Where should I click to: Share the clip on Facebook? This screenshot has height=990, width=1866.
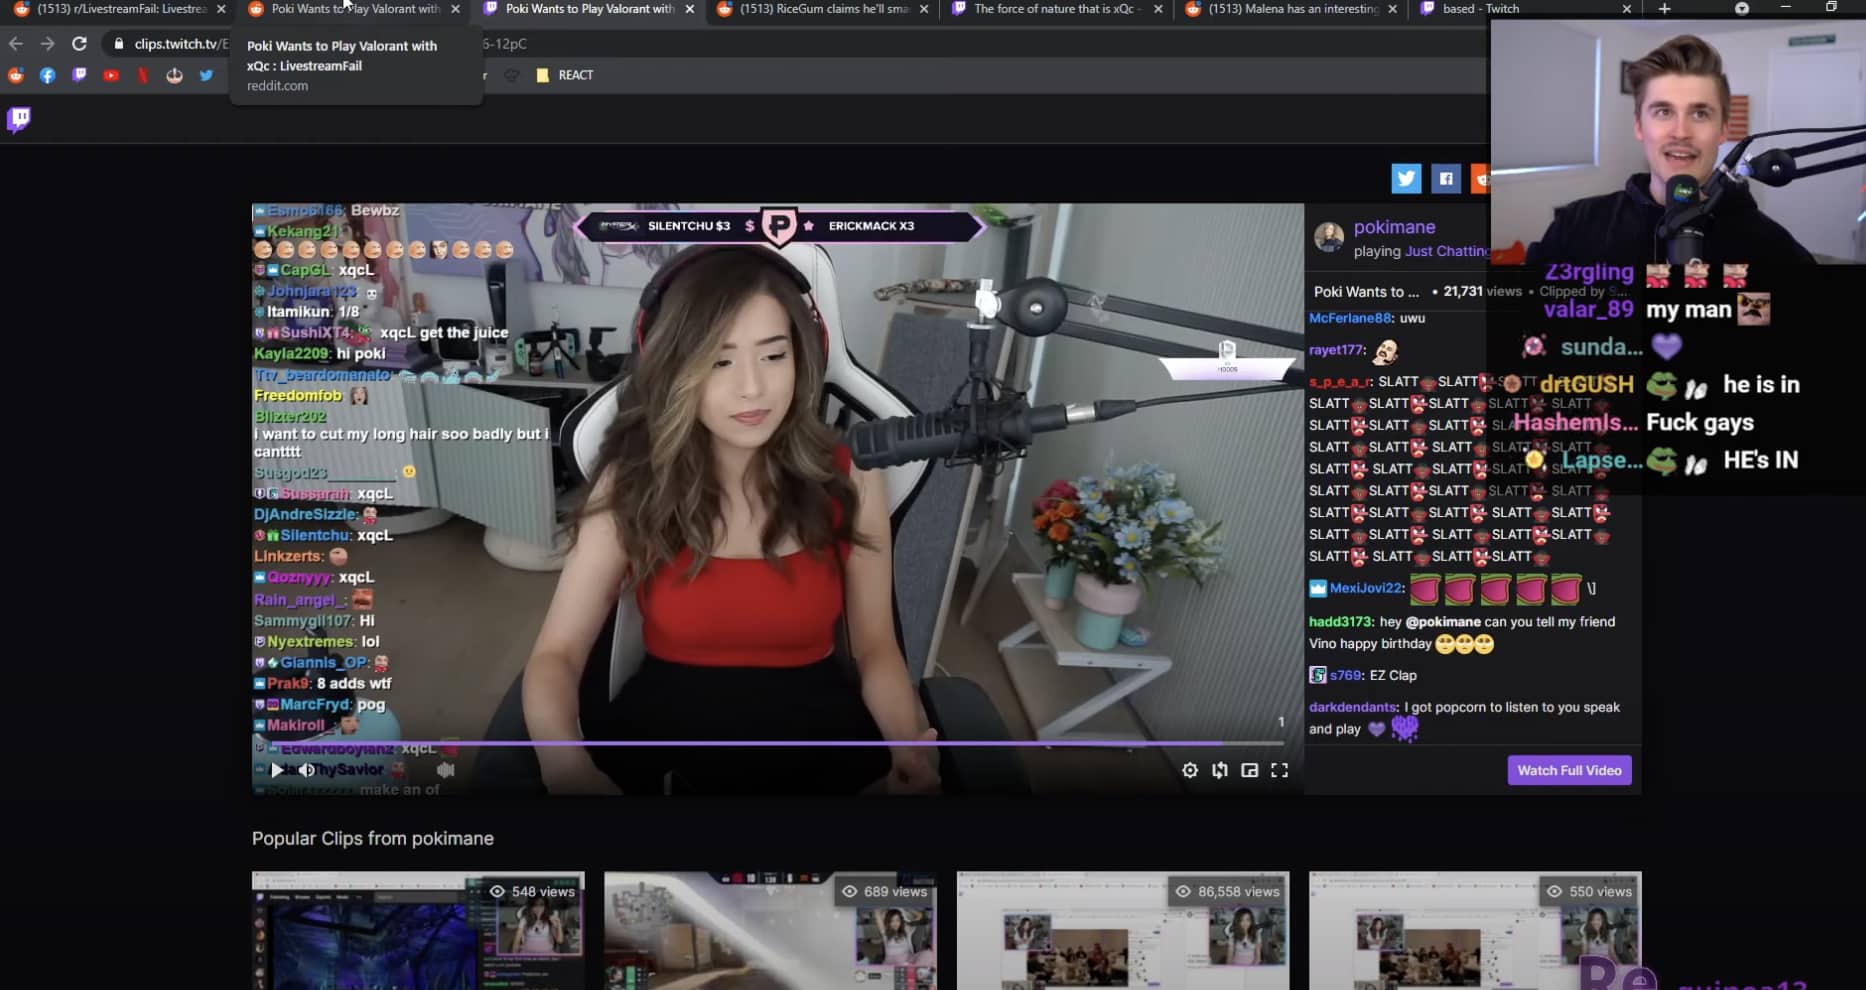[x=1446, y=179]
